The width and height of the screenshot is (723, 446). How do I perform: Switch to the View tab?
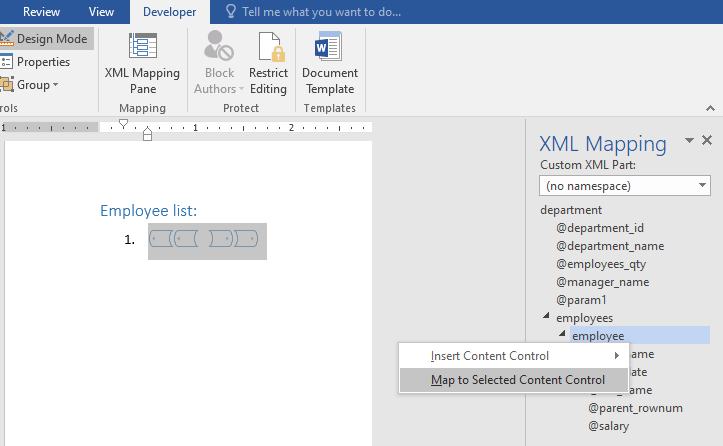point(101,12)
